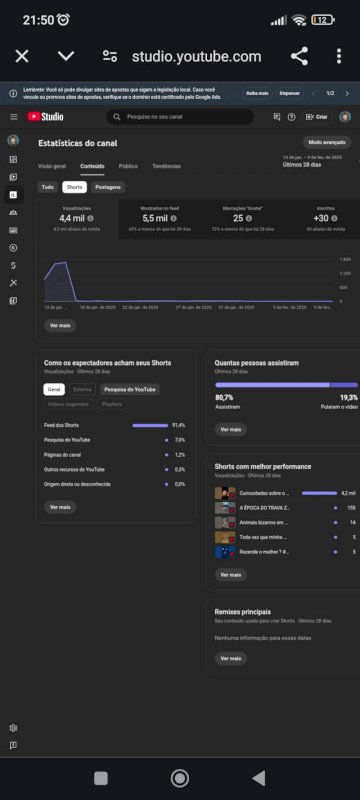Screen dimensions: 360x800
Task: Open Send feedback icon in sidebar
Action: point(13,745)
